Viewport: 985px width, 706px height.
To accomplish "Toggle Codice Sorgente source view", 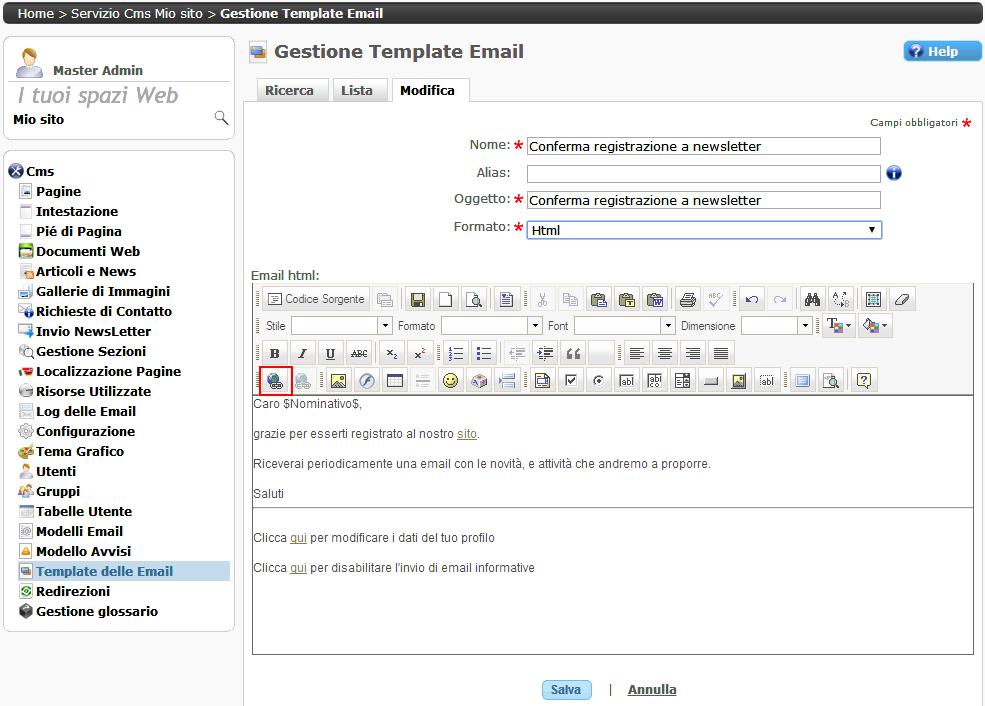I will [316, 299].
